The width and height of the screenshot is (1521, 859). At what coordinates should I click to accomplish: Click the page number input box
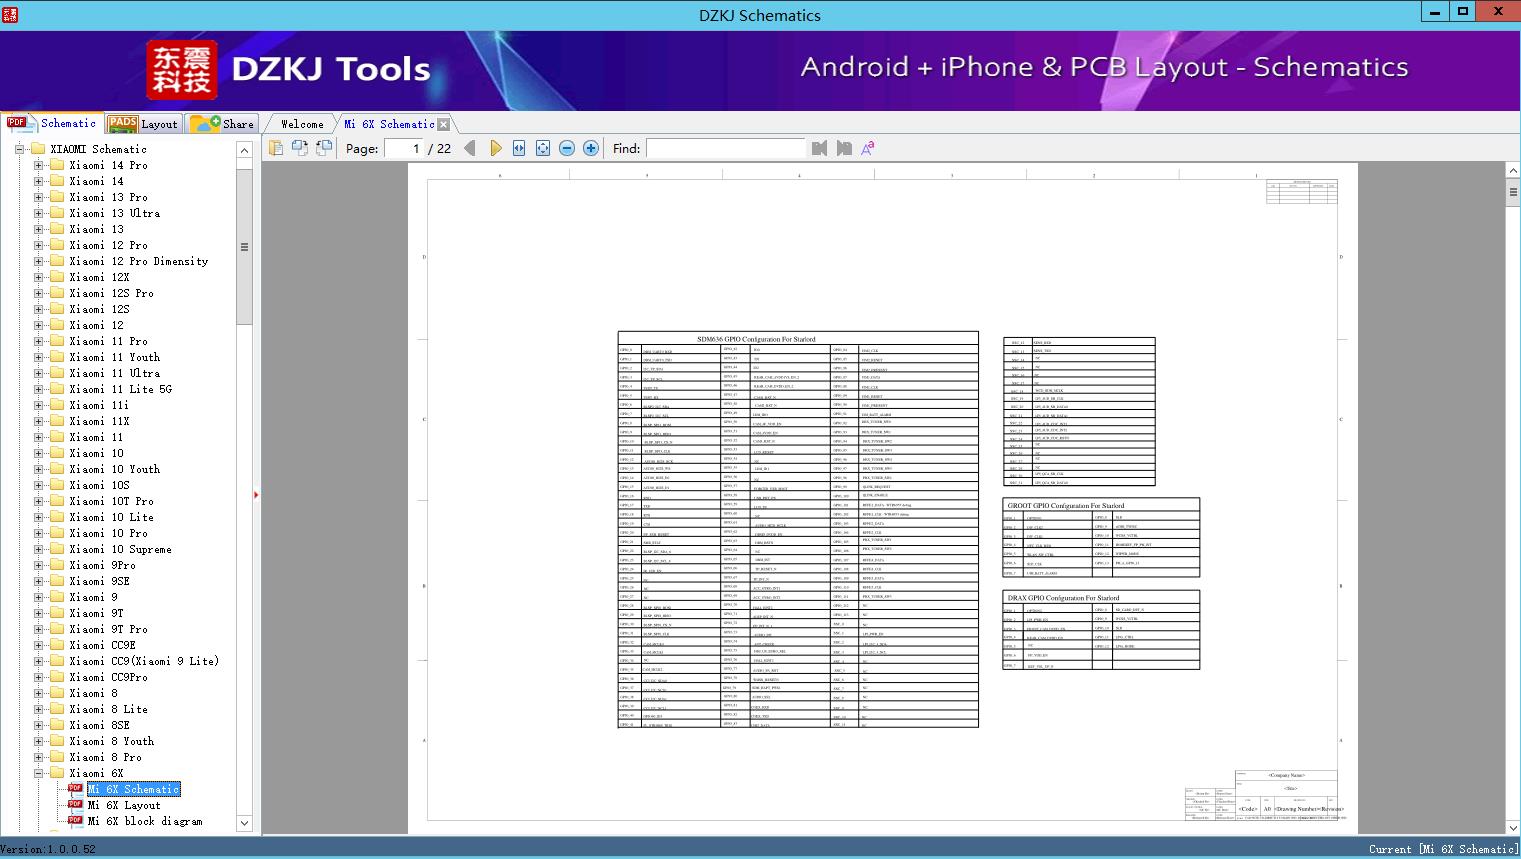point(404,148)
